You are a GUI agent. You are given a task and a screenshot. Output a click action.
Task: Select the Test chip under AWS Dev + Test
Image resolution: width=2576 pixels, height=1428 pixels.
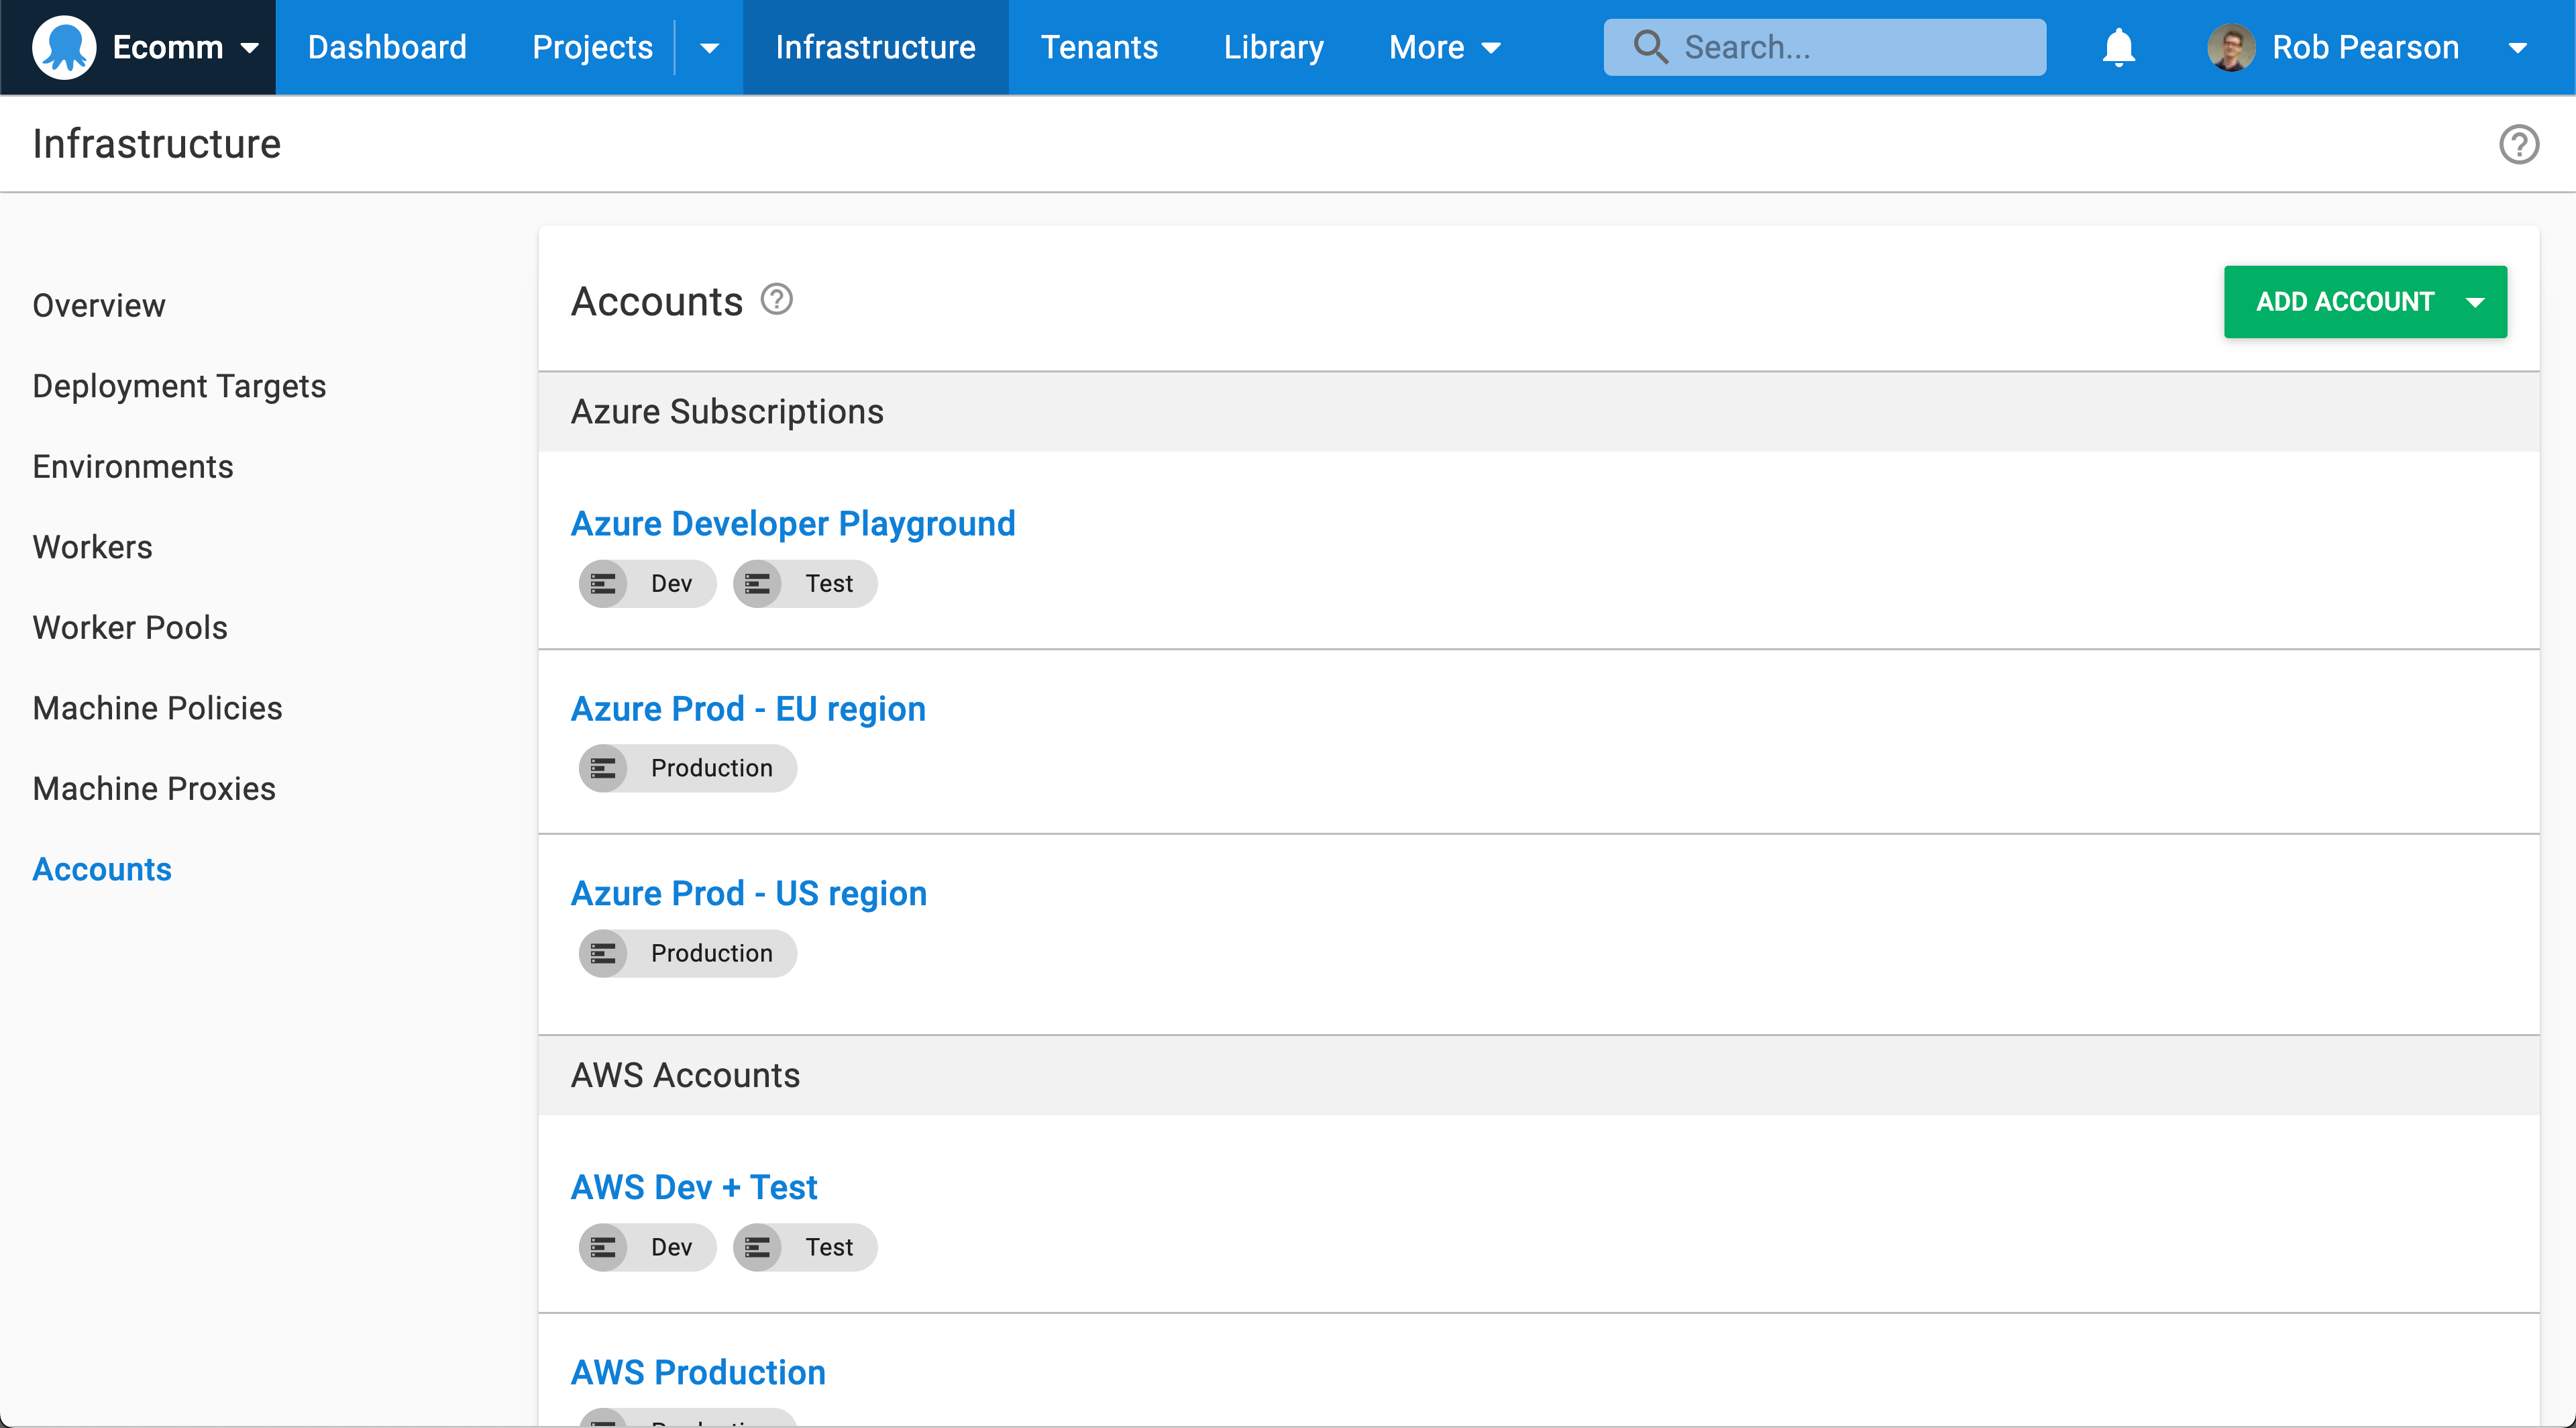(x=804, y=1247)
